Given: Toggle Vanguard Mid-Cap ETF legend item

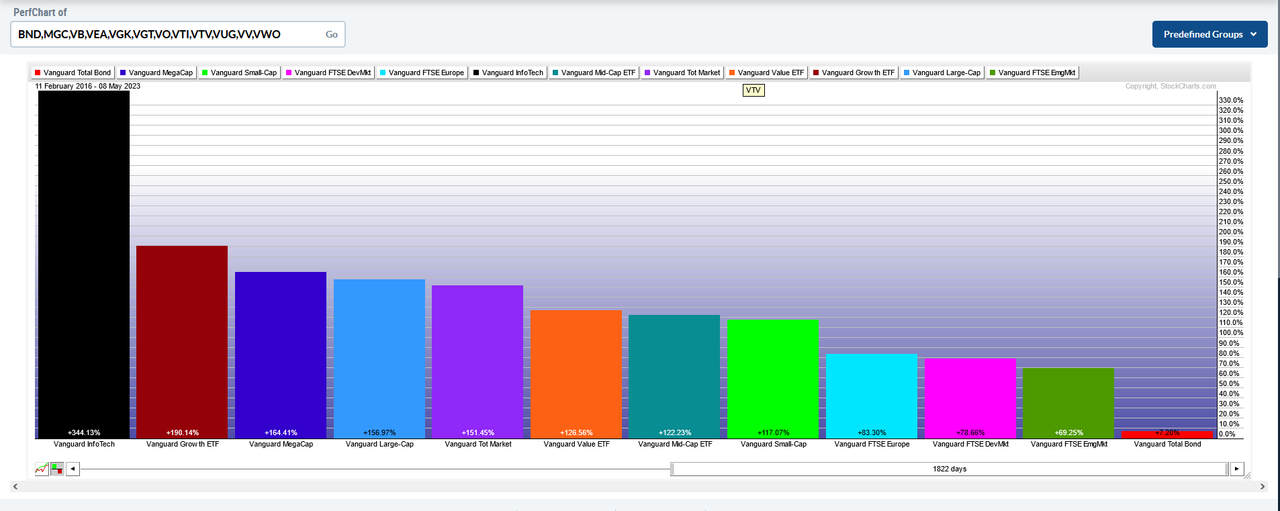Looking at the screenshot, I should pos(597,72).
